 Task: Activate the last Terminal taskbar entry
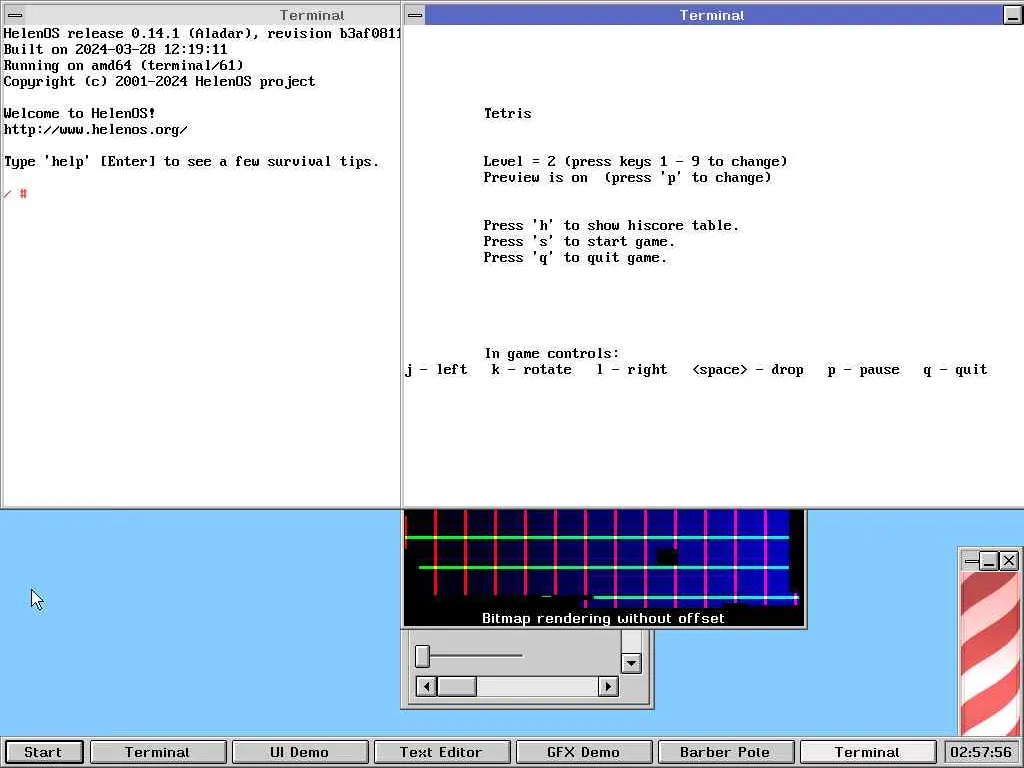(x=867, y=752)
